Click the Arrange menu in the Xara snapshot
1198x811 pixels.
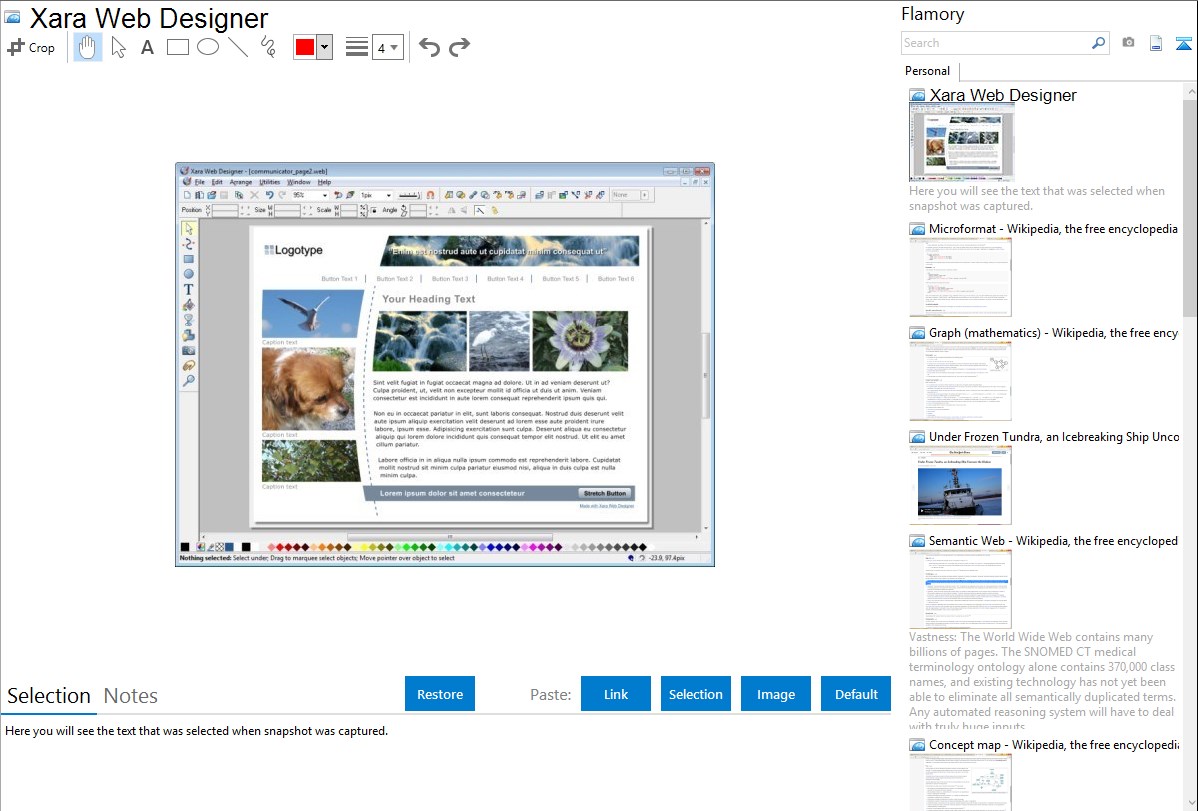241,182
